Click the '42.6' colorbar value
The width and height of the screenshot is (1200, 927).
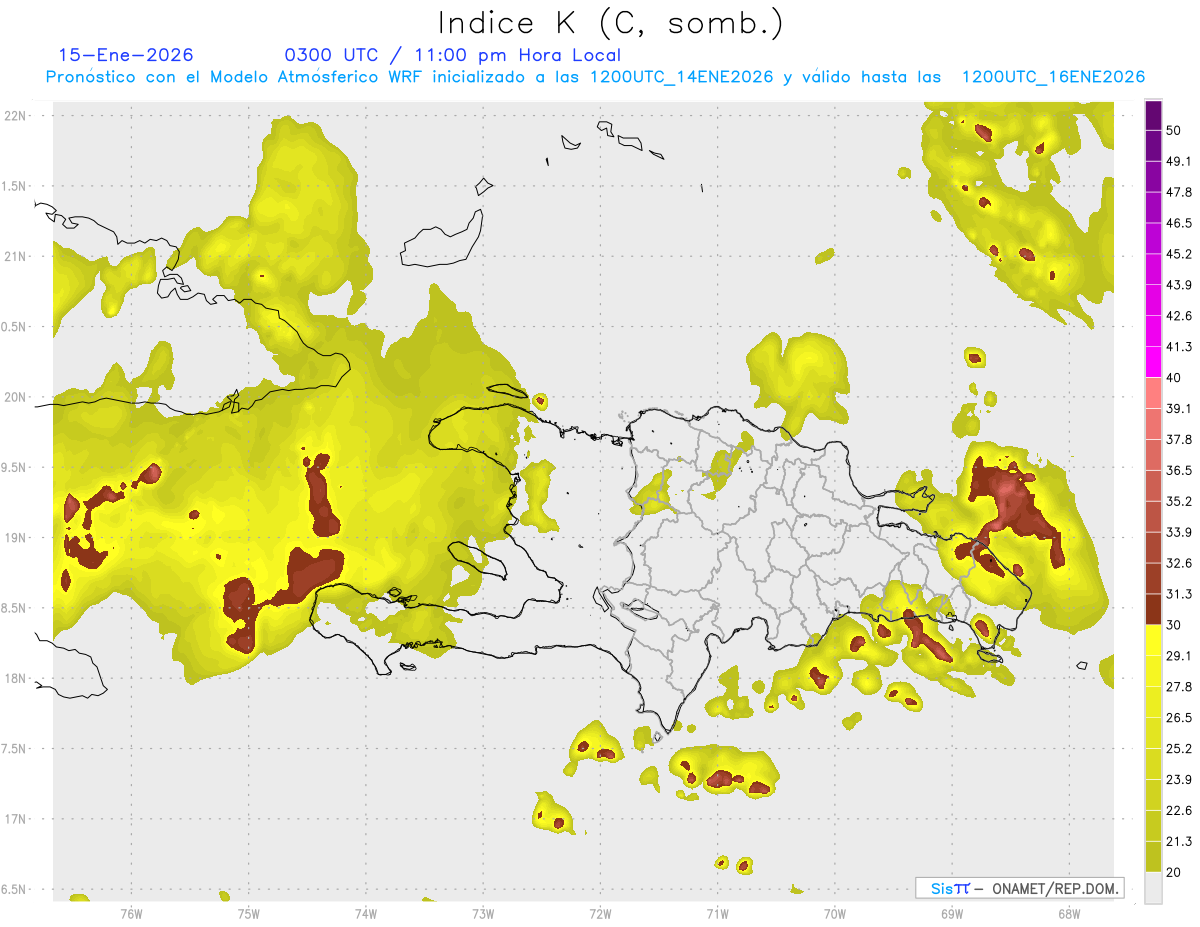pyautogui.click(x=1179, y=316)
